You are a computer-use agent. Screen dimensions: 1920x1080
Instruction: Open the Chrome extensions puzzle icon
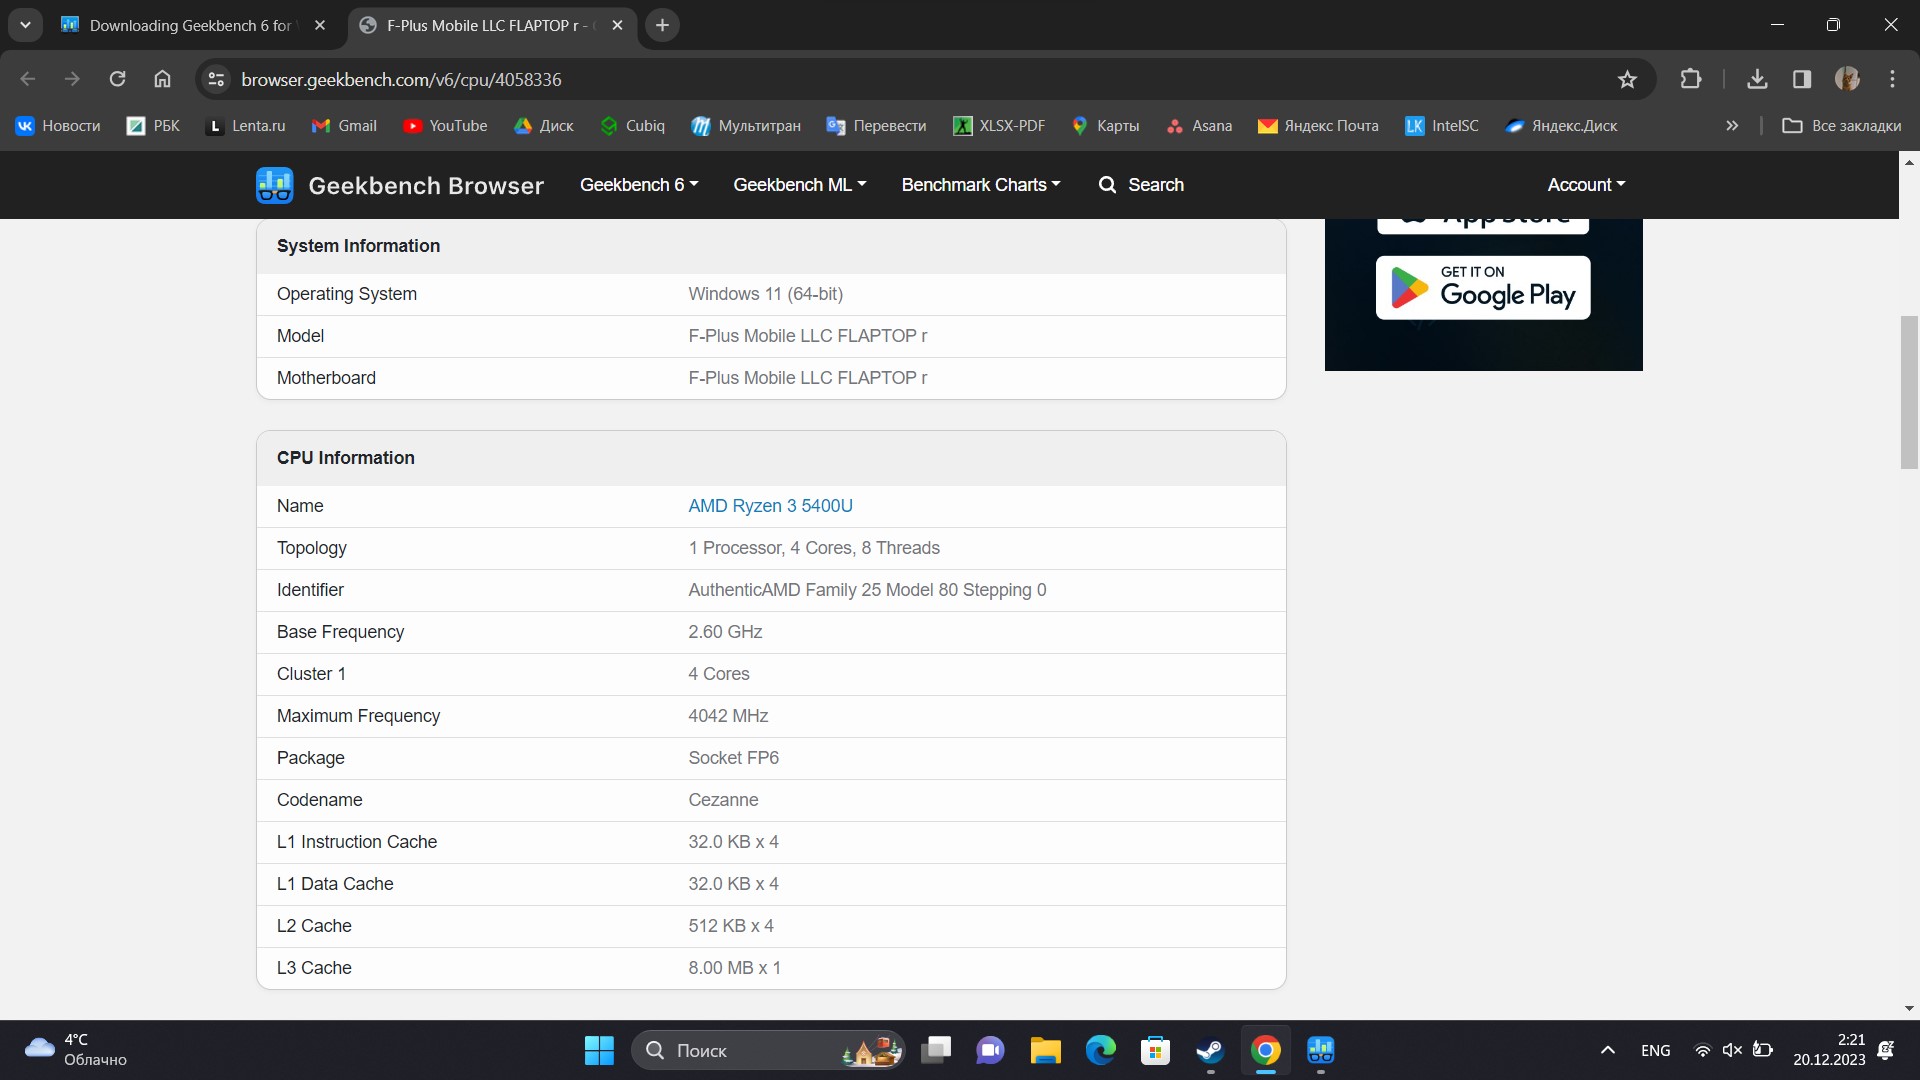pyautogui.click(x=1691, y=79)
